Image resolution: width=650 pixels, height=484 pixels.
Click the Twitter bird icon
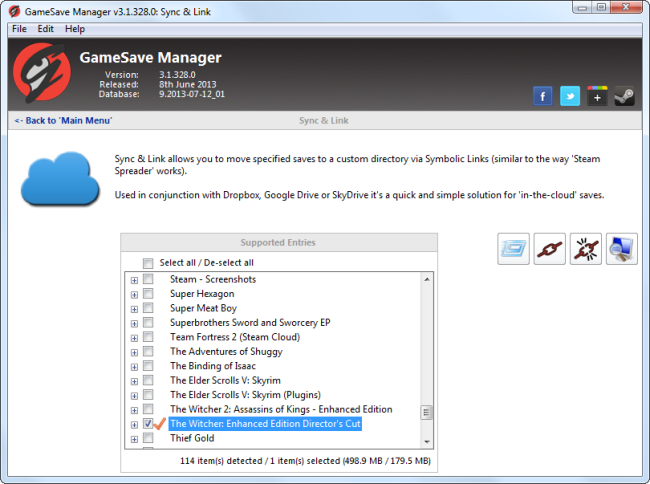570,96
